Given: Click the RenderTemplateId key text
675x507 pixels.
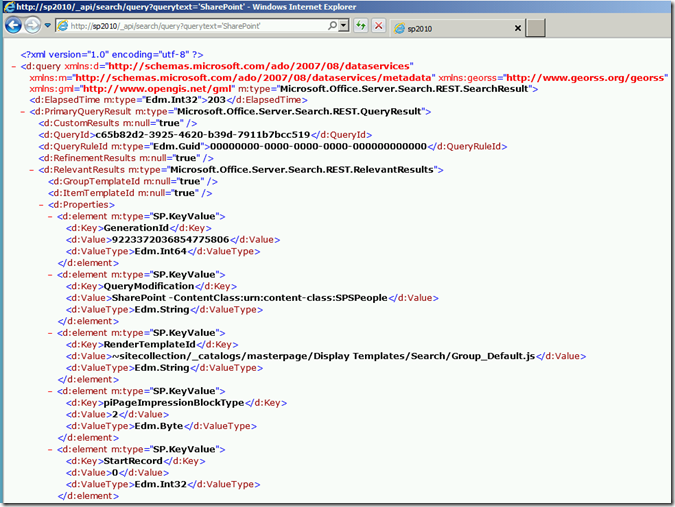Looking at the screenshot, I should coord(150,345).
